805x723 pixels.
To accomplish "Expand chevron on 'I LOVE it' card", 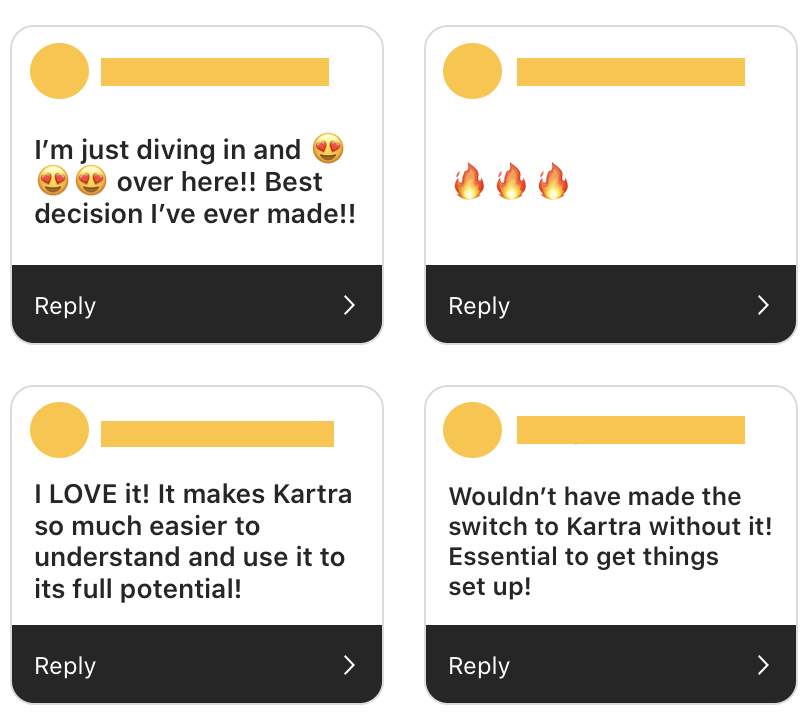I will click(349, 666).
